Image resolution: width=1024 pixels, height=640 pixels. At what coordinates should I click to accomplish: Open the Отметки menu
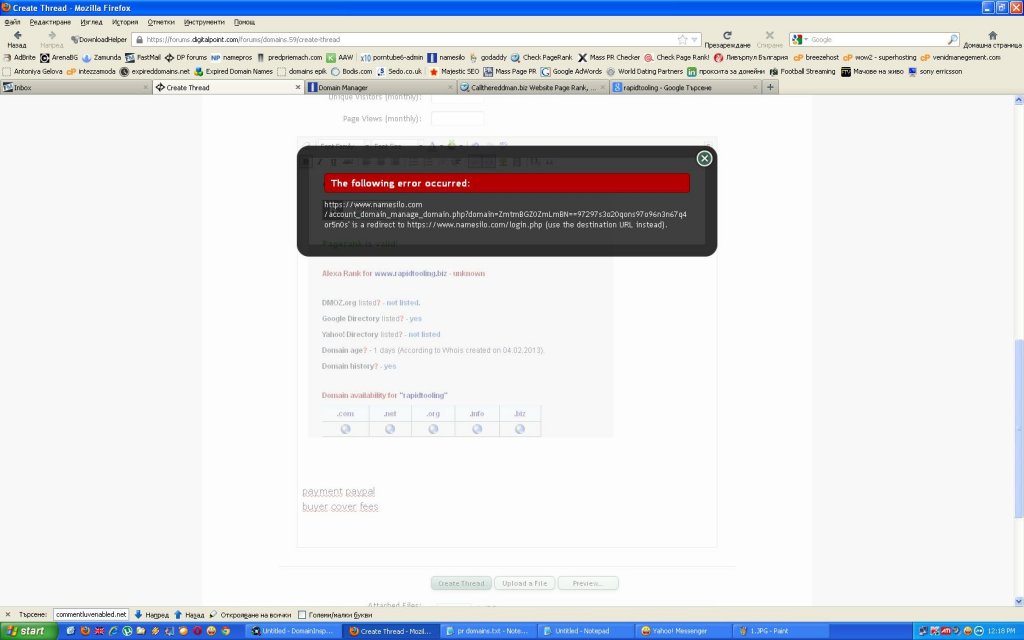(161, 22)
